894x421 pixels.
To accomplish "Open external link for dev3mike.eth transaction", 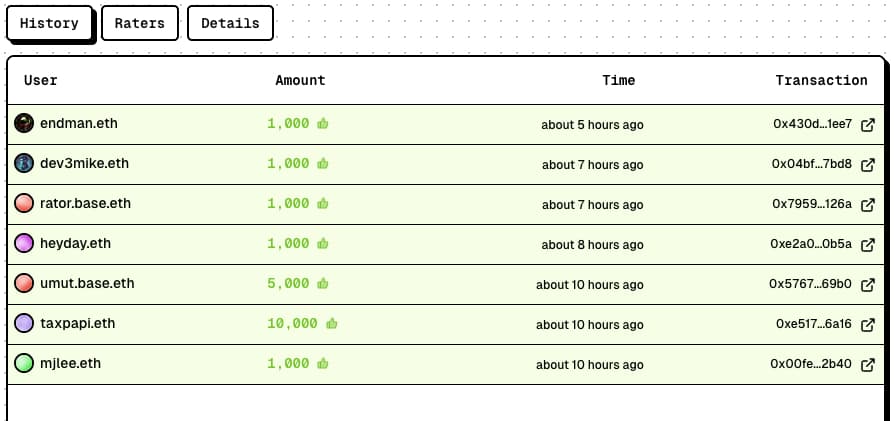I will coord(868,165).
